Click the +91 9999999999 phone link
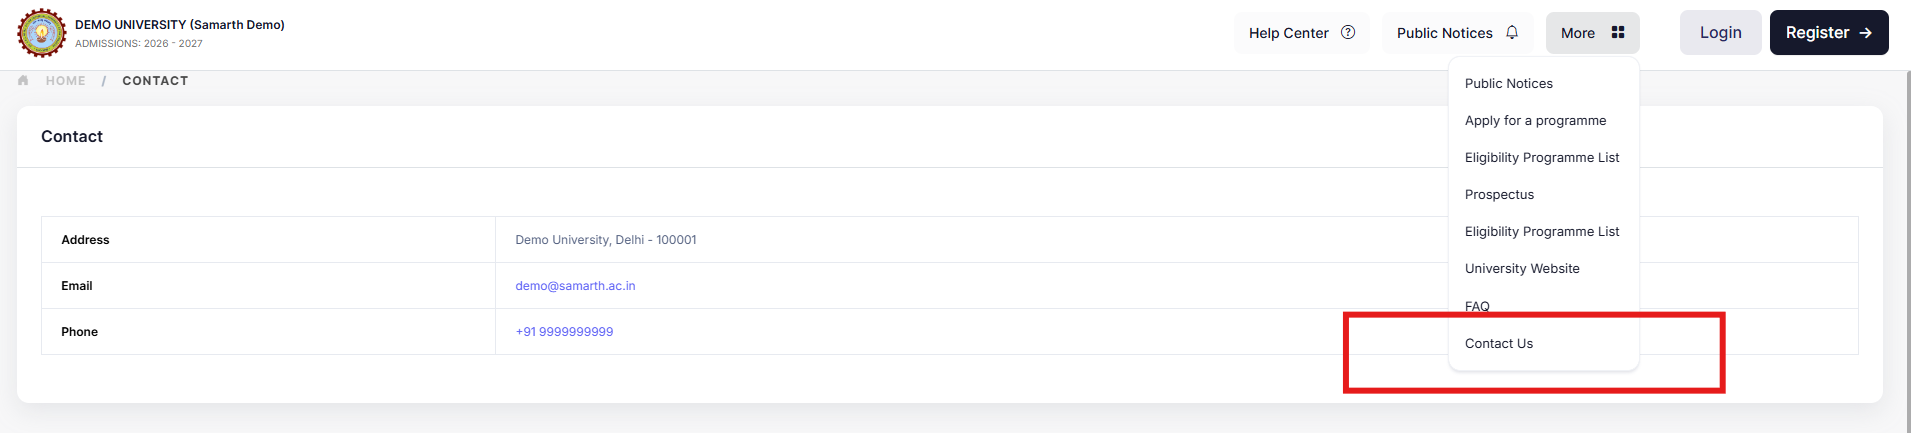The height and width of the screenshot is (433, 1911). click(x=564, y=332)
